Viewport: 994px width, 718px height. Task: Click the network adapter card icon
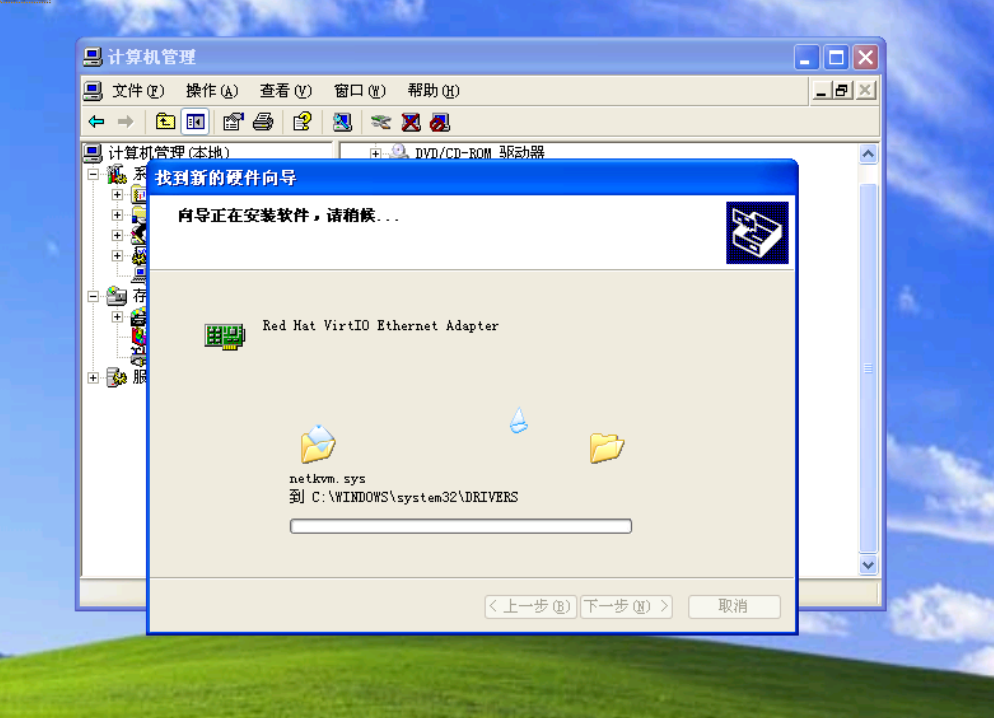pos(224,335)
